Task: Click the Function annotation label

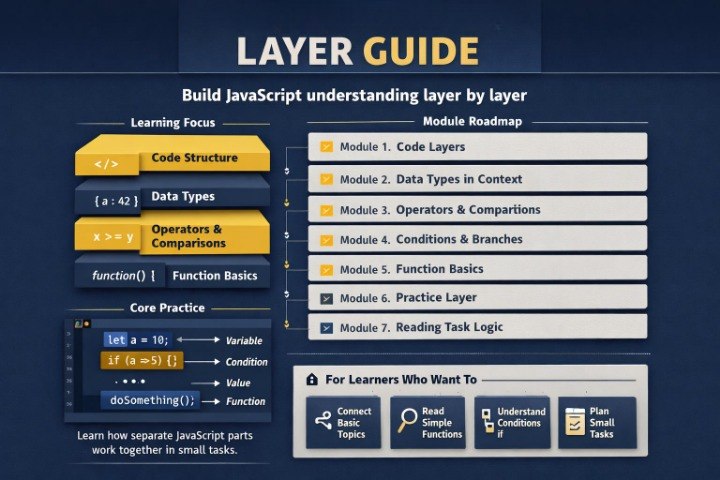Action: [x=245, y=401]
